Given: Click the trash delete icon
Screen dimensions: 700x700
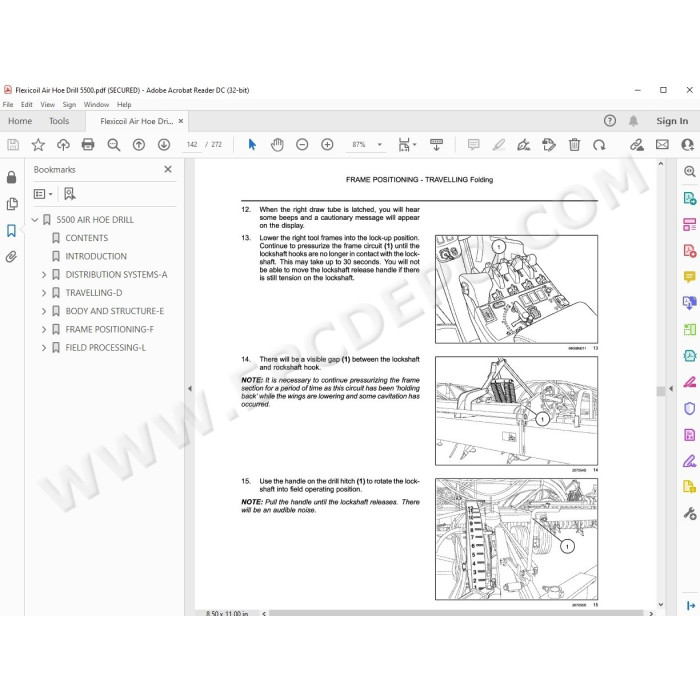Looking at the screenshot, I should tap(574, 145).
